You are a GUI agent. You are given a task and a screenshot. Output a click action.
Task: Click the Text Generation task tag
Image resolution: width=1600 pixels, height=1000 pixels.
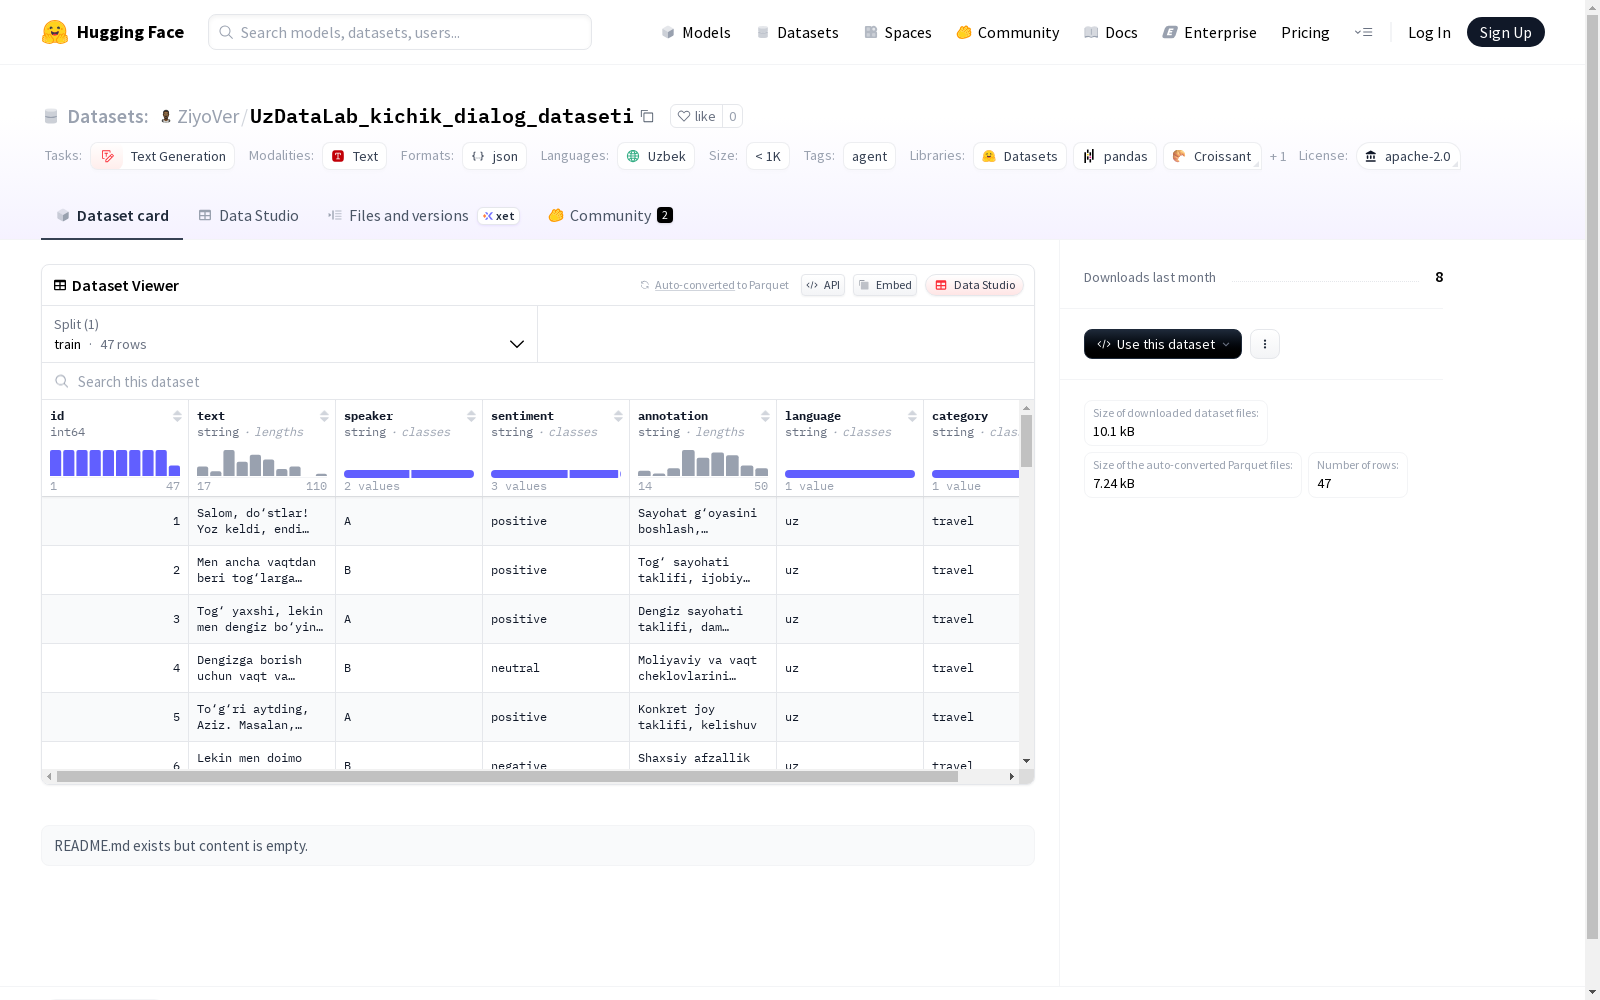click(163, 156)
